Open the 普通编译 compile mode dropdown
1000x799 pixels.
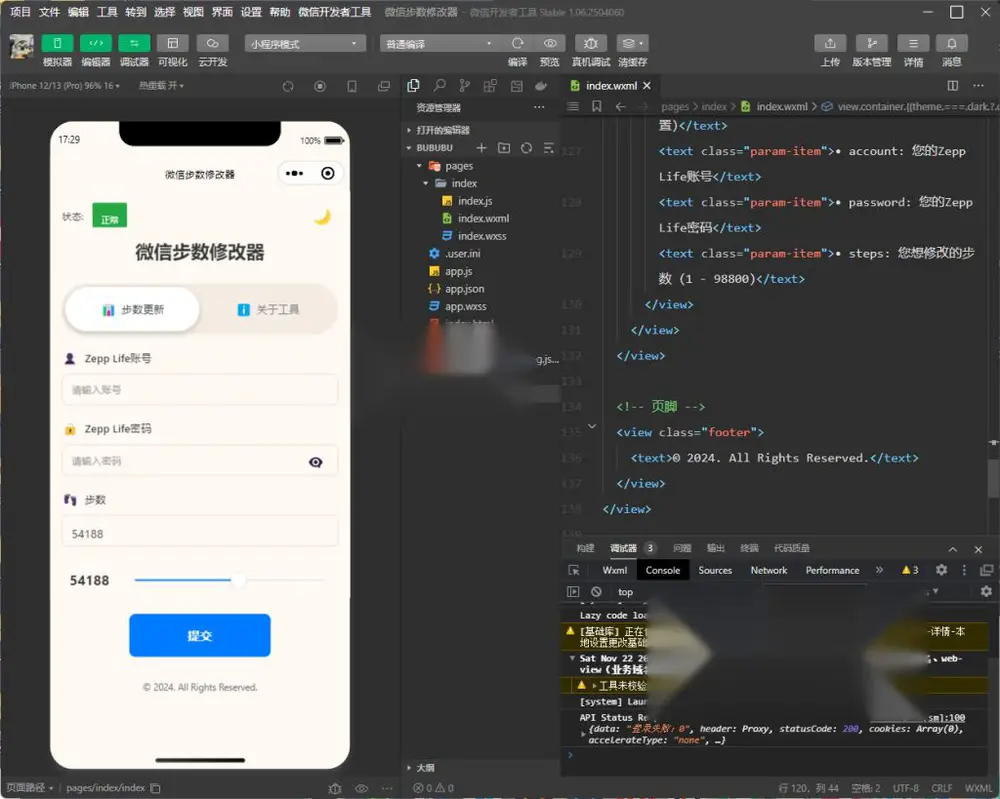441,43
